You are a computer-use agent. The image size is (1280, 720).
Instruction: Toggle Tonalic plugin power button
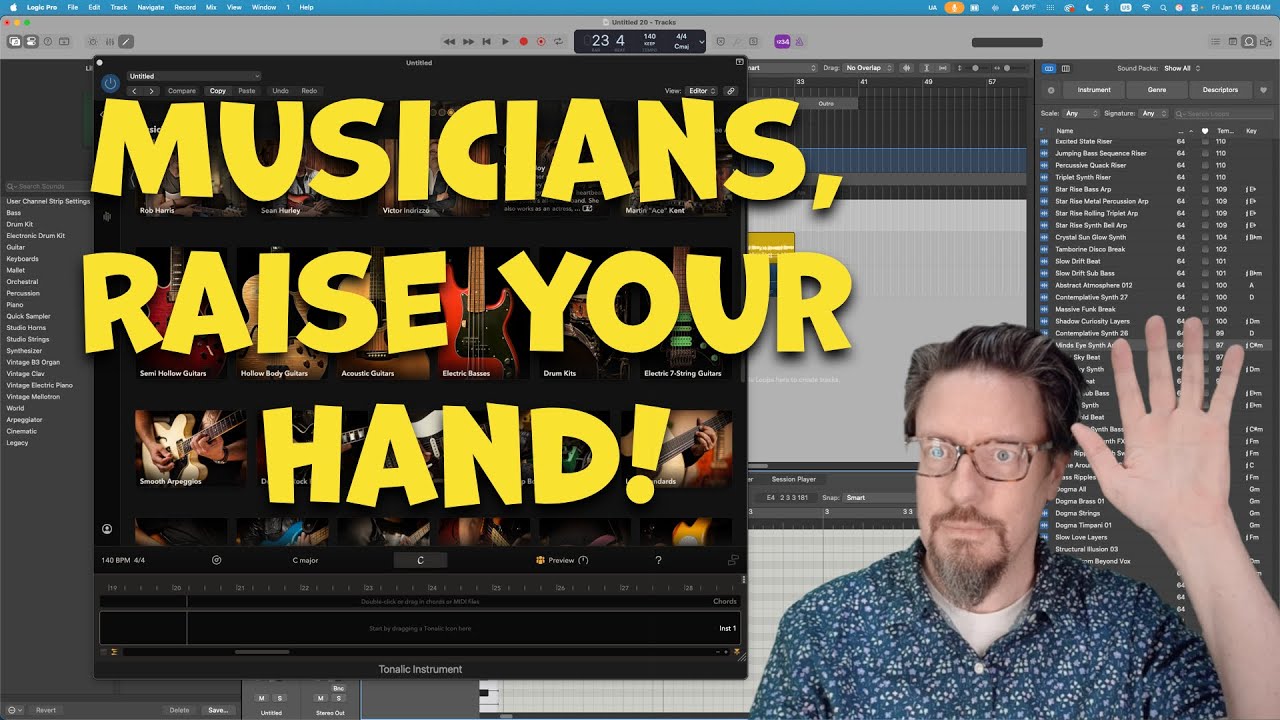coord(110,84)
